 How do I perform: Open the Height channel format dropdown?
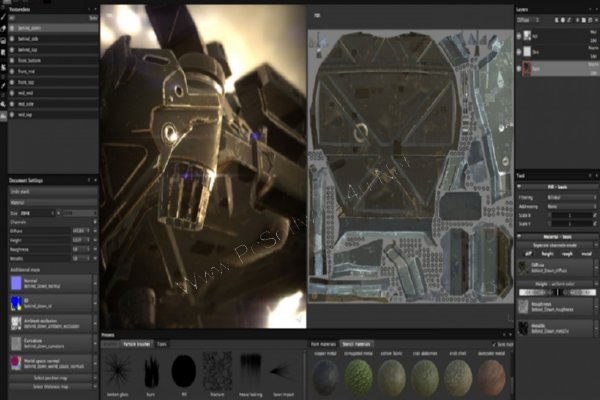pos(81,240)
